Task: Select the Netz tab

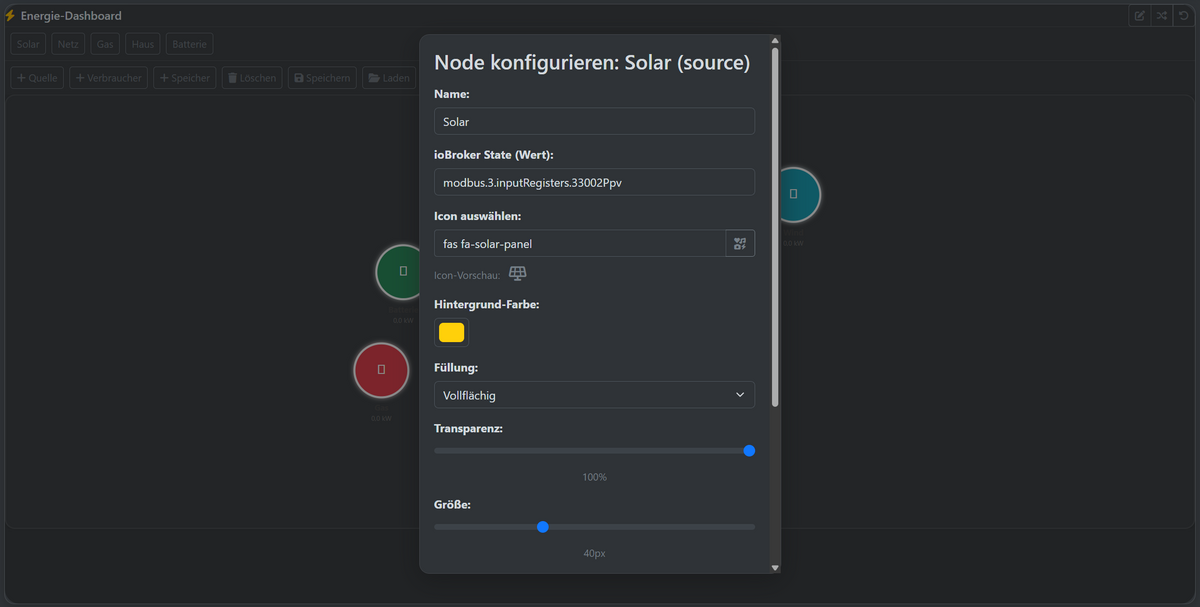Action: (68, 44)
